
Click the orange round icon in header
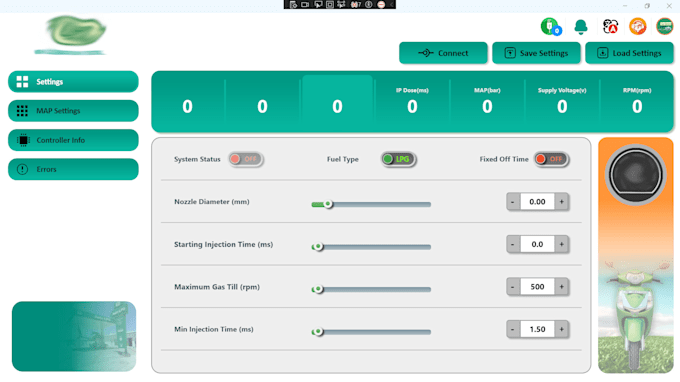[638, 27]
